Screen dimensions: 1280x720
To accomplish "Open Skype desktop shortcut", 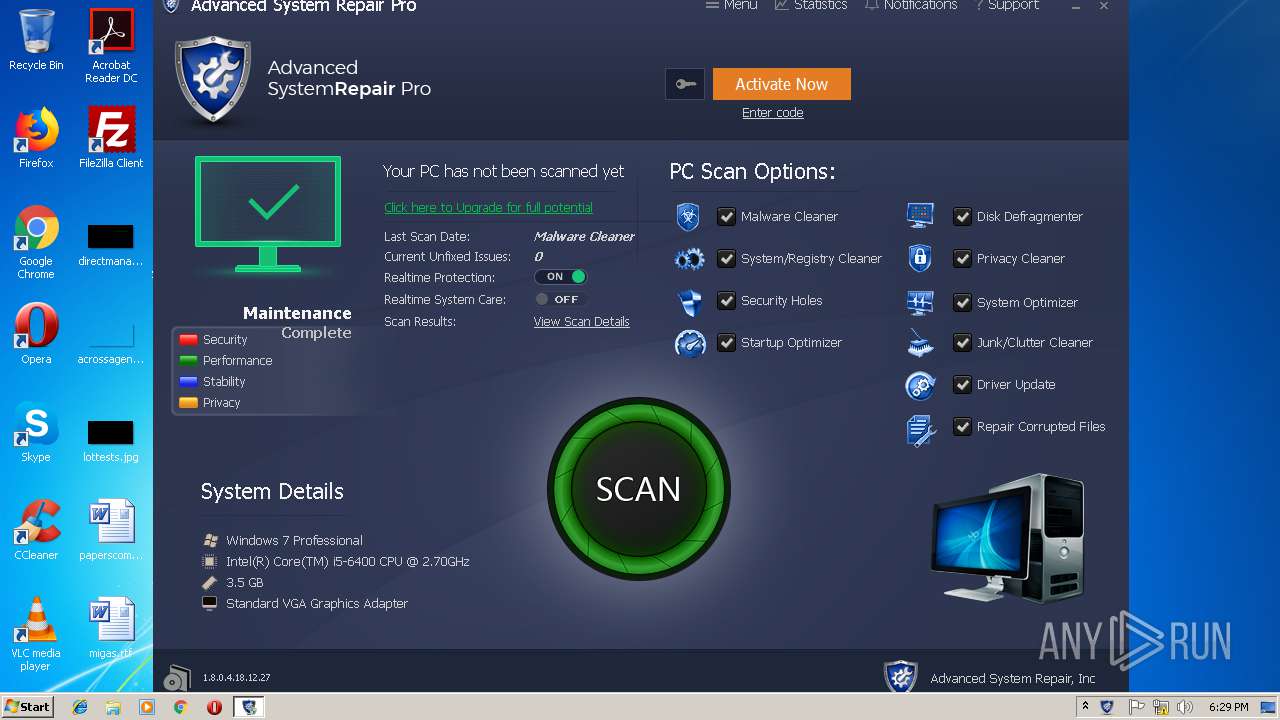I will coord(36,432).
